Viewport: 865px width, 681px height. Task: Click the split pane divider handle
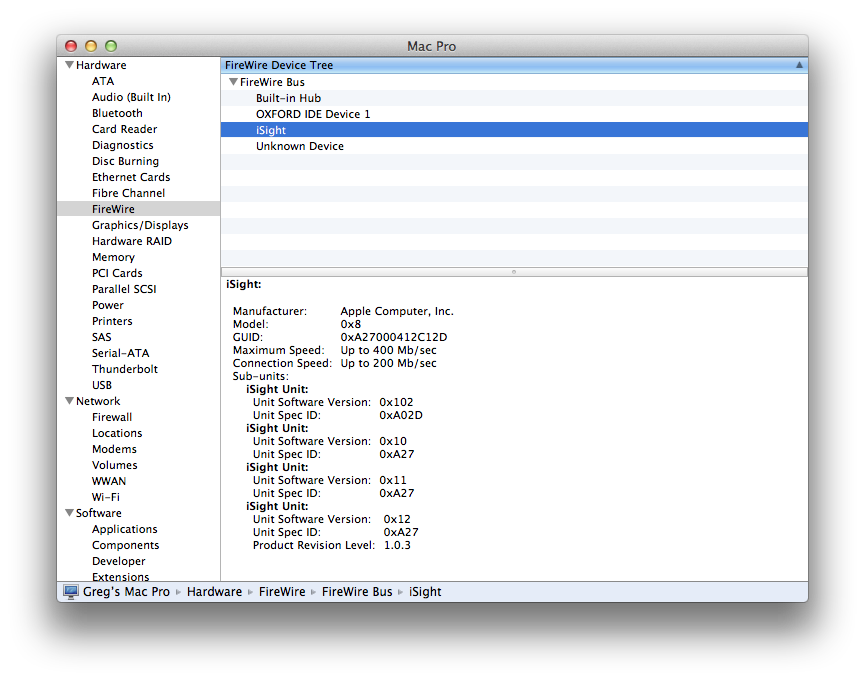tap(514, 272)
